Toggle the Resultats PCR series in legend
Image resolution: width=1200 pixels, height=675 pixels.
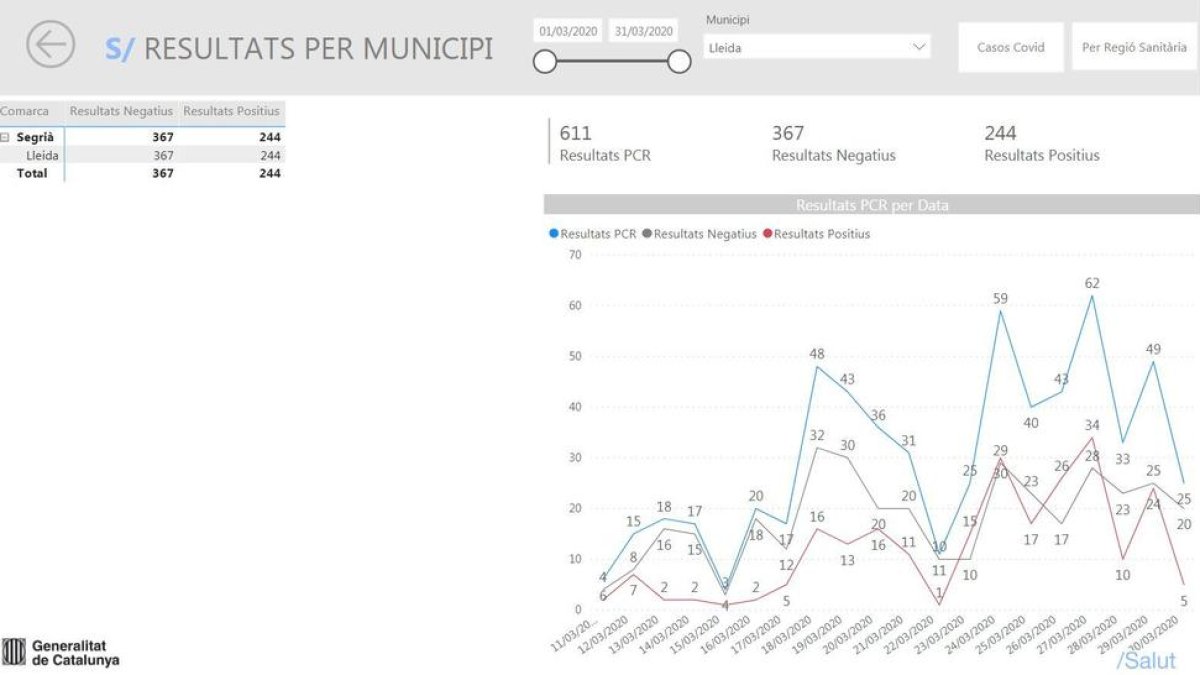(x=598, y=233)
